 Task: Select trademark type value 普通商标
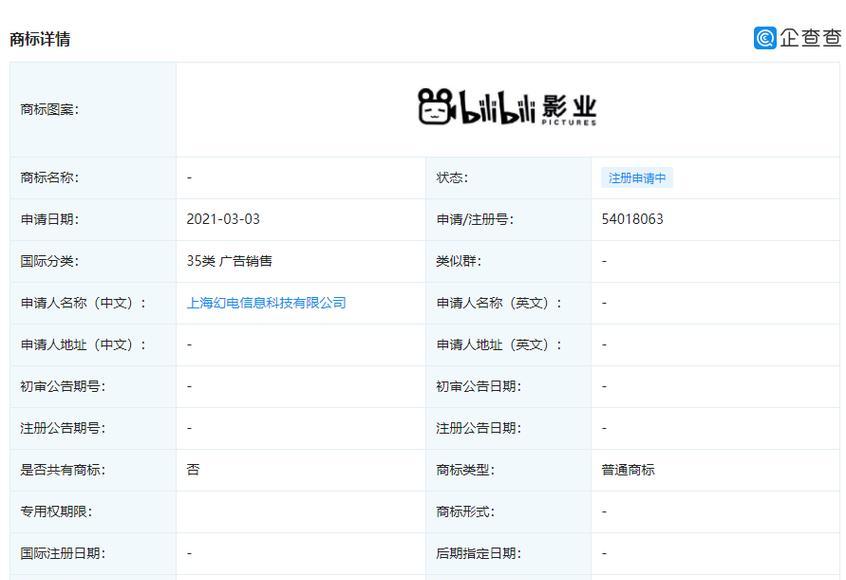point(628,470)
